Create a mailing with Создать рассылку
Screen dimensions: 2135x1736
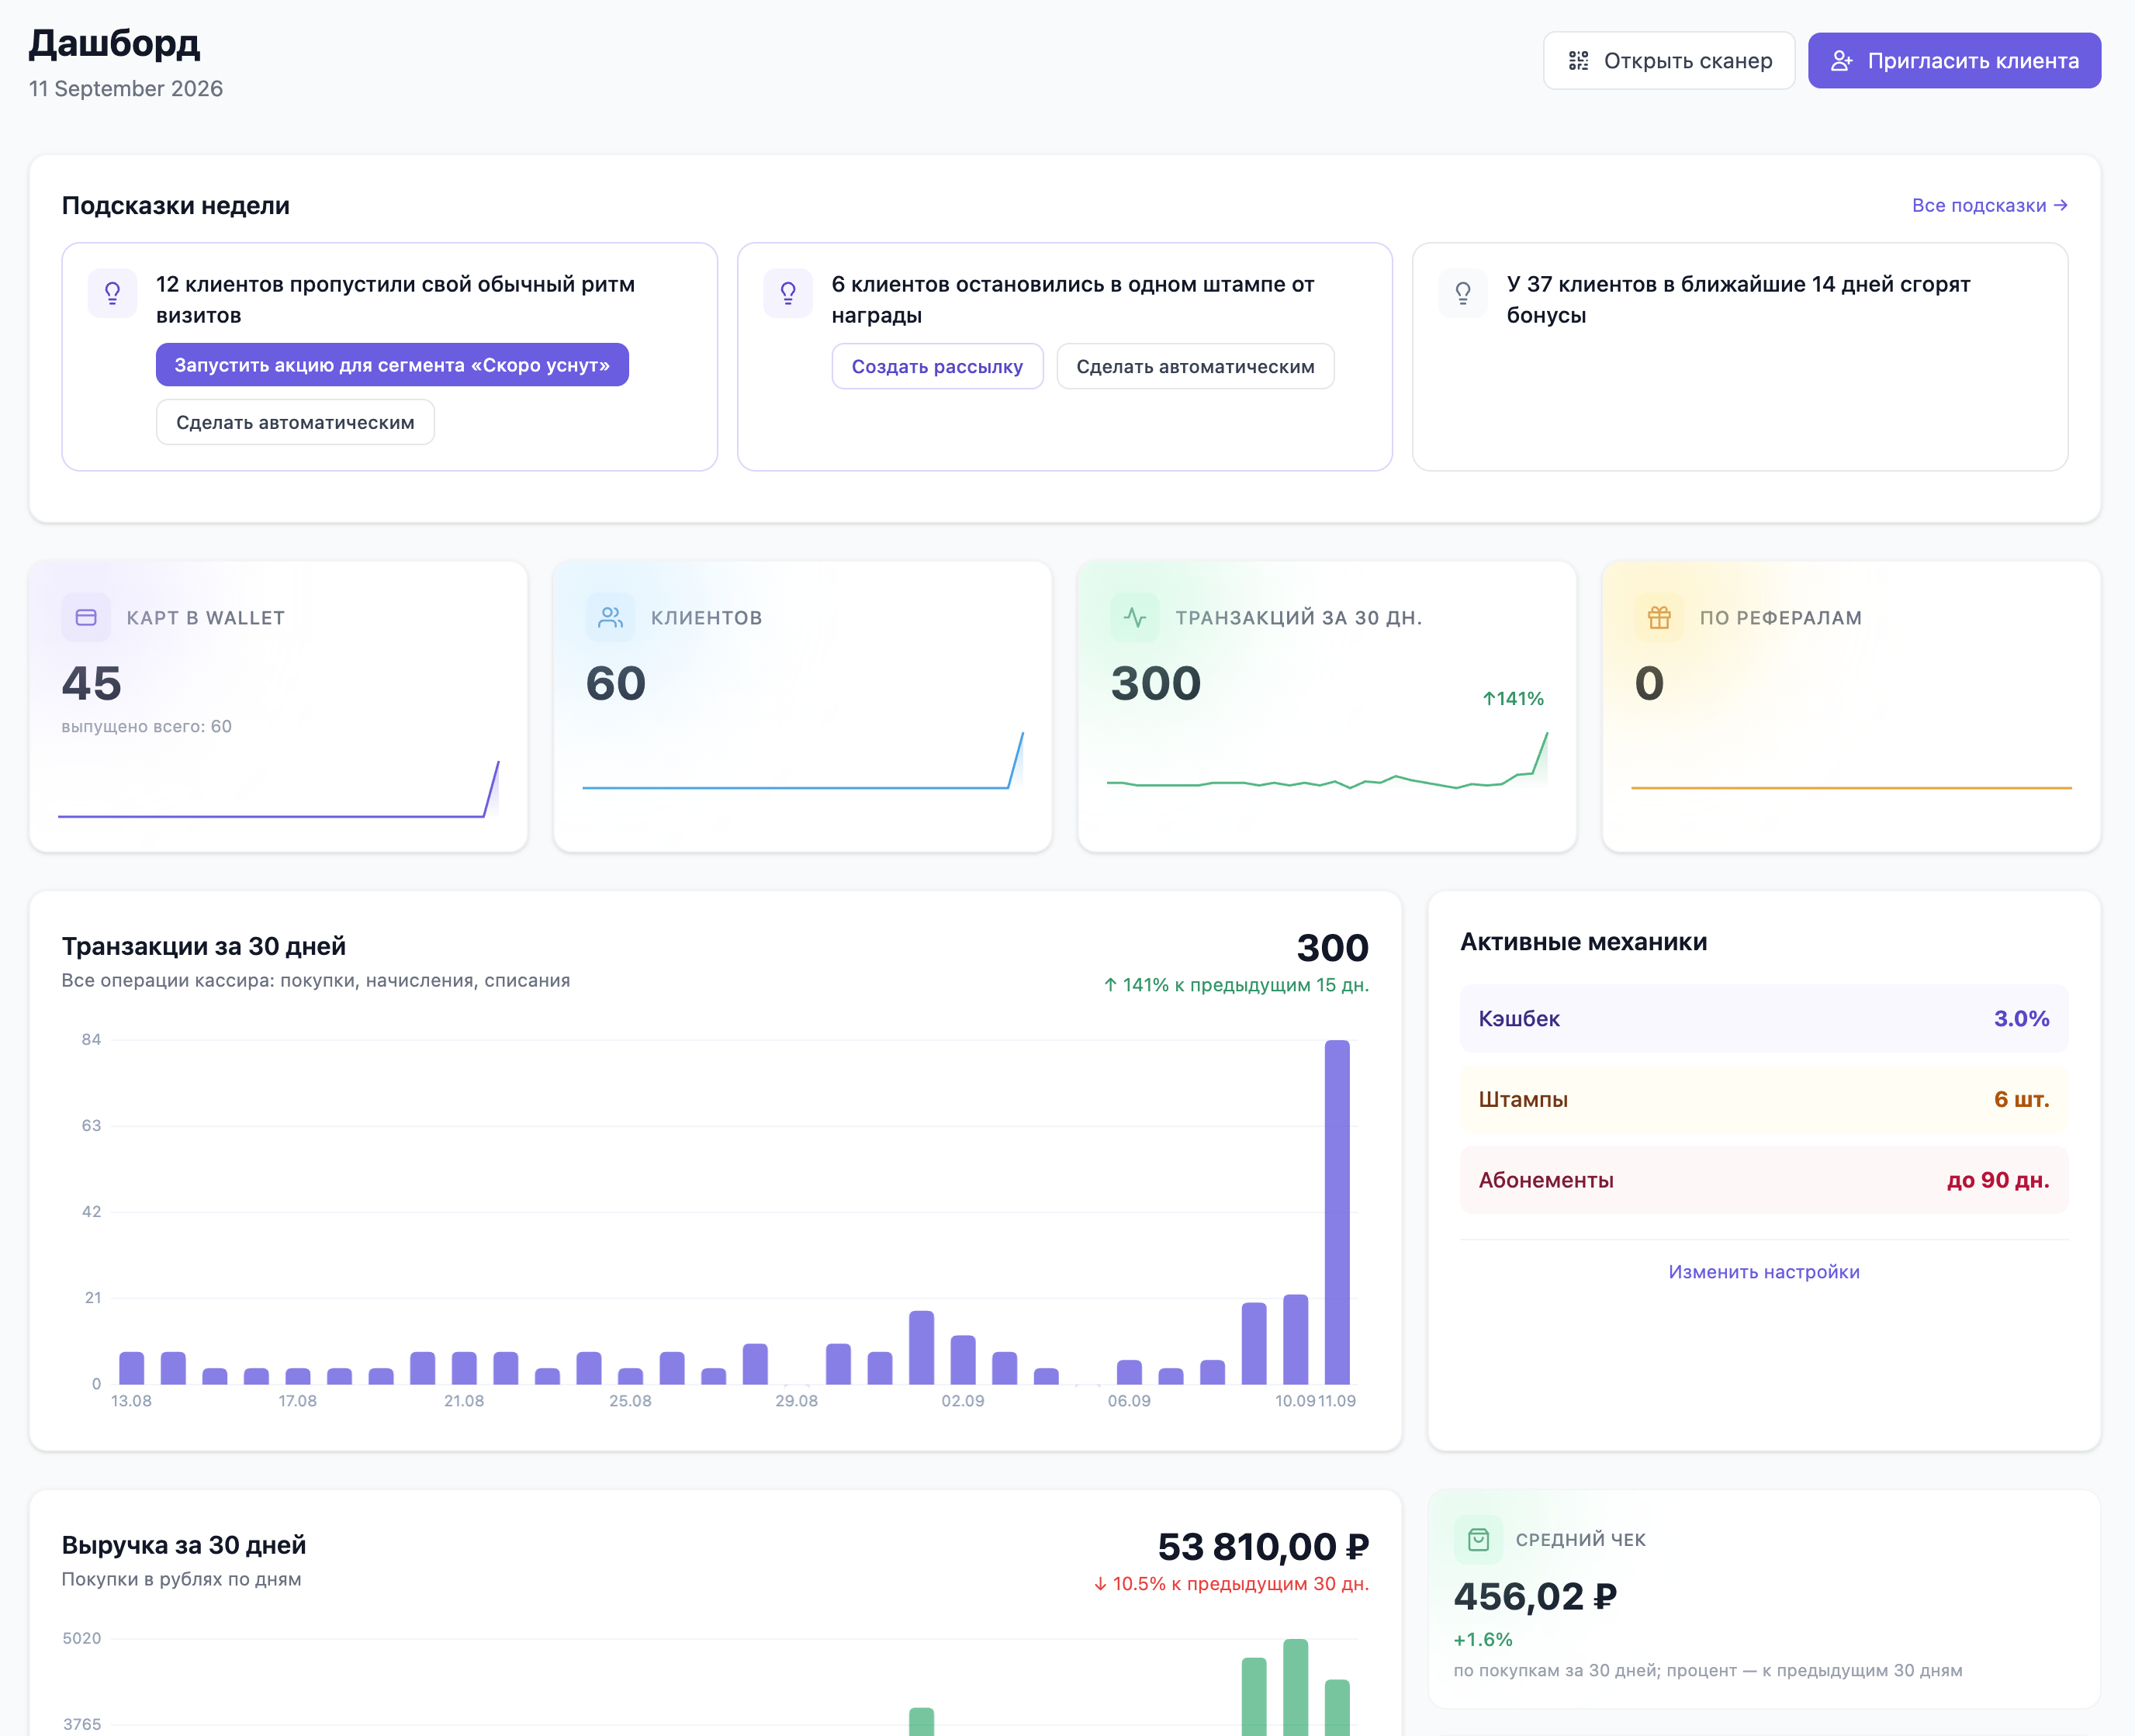point(937,366)
